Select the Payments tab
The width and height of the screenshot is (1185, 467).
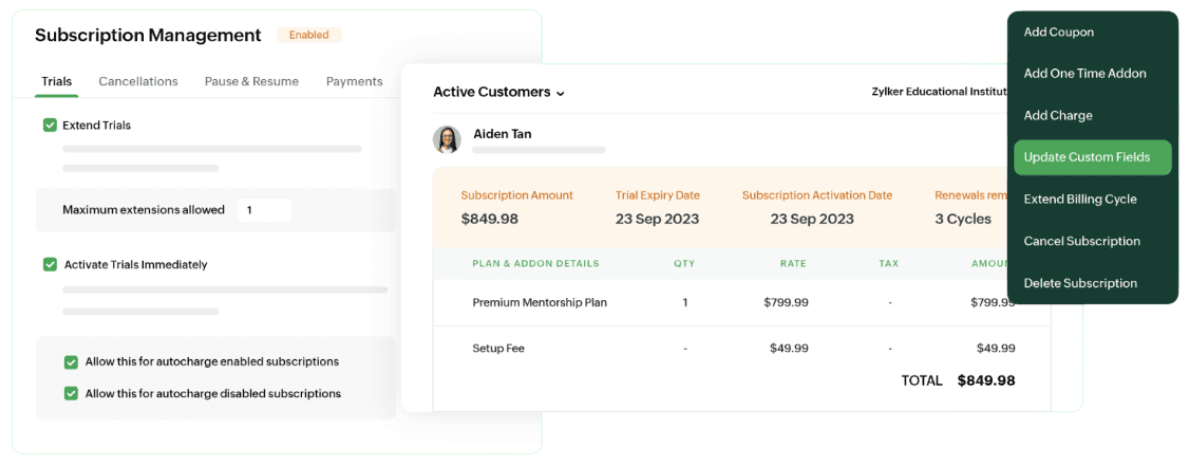pos(354,82)
